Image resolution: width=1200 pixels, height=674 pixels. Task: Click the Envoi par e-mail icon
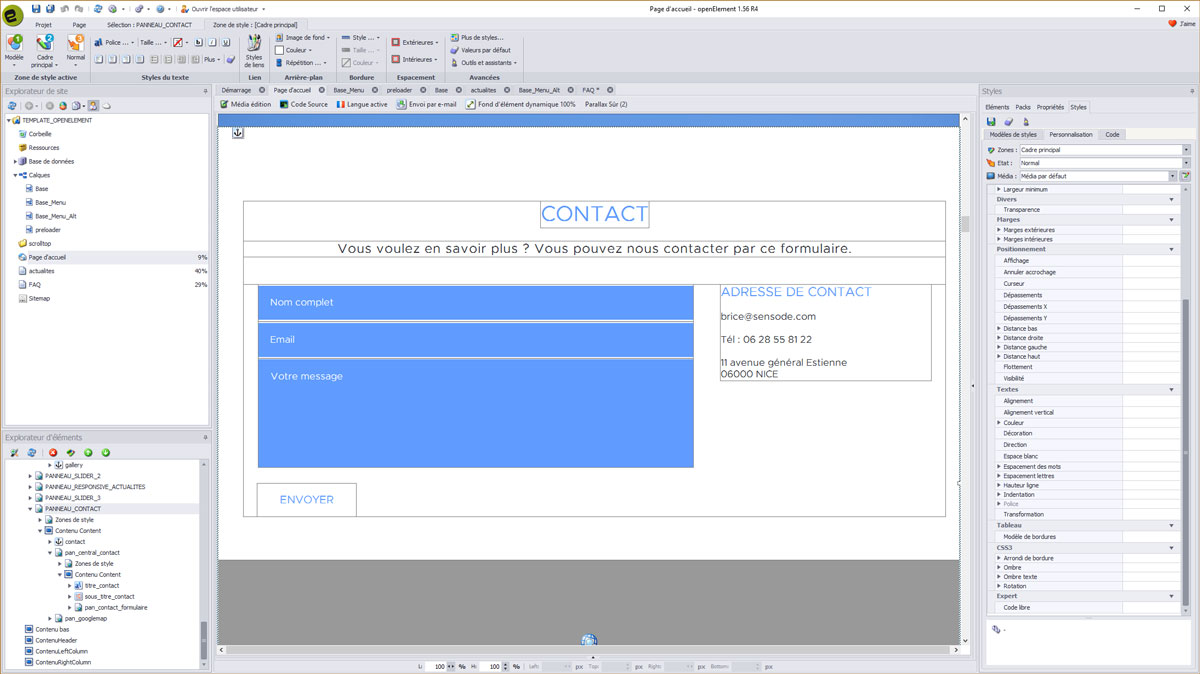[426, 104]
